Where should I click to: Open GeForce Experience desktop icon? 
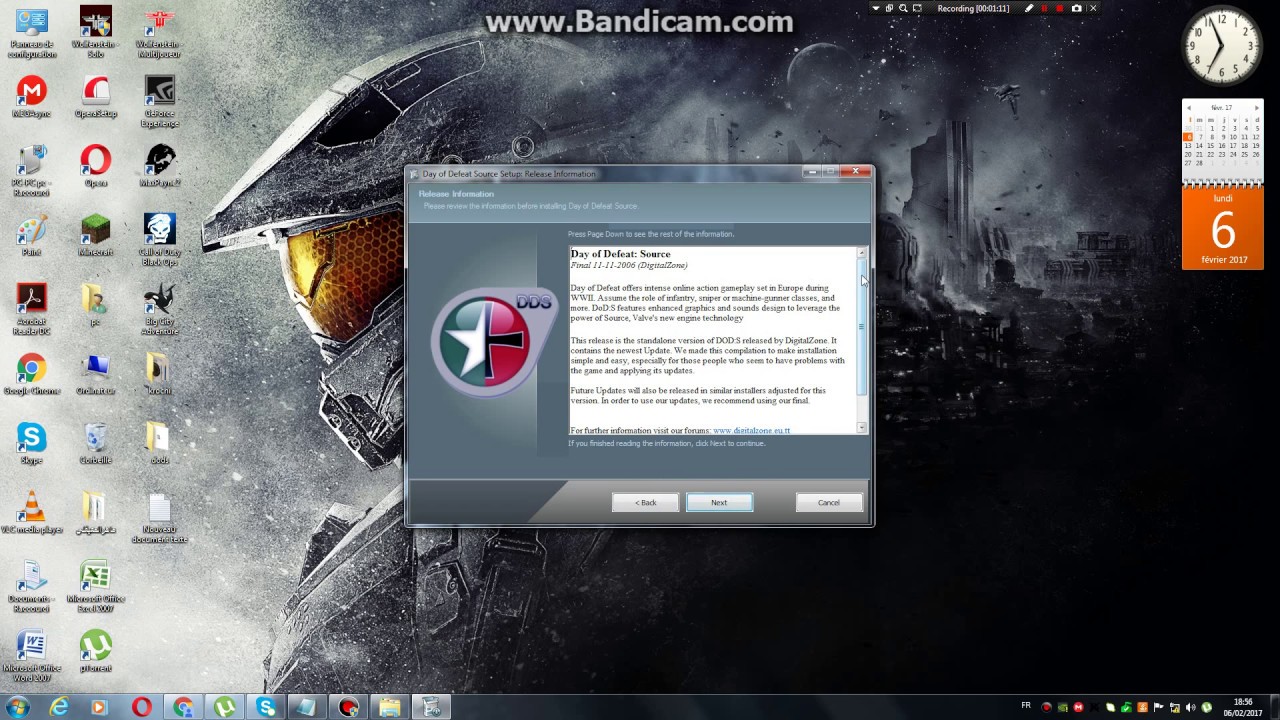point(160,102)
